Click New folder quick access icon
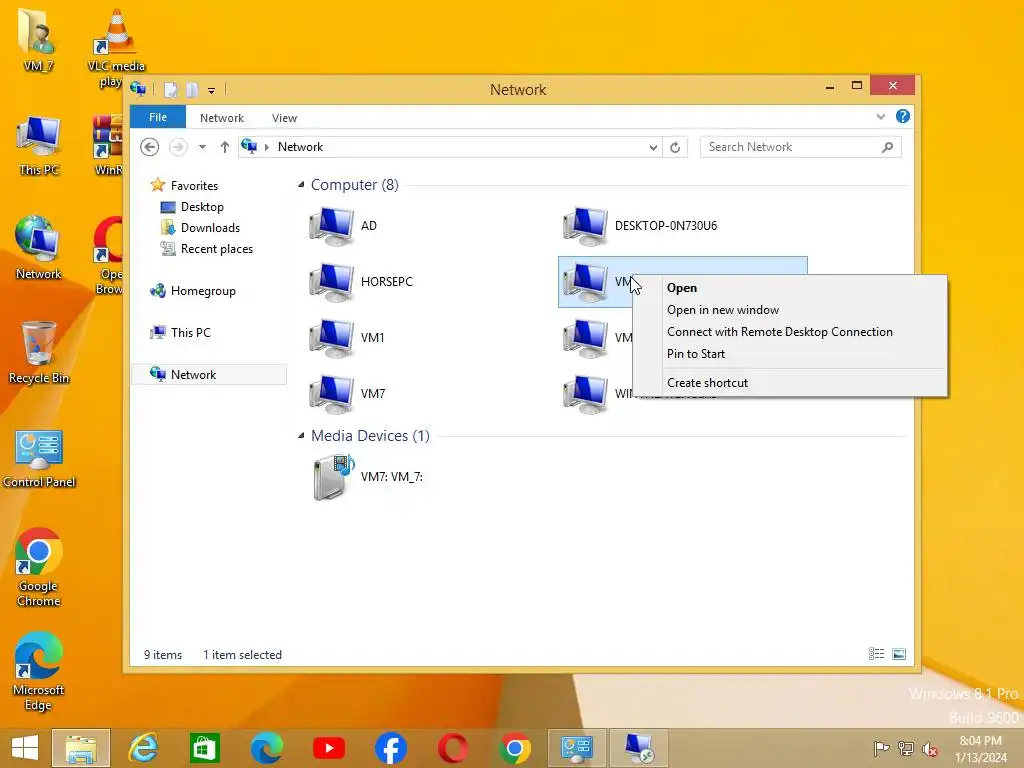This screenshot has width=1024, height=768. tap(192, 89)
